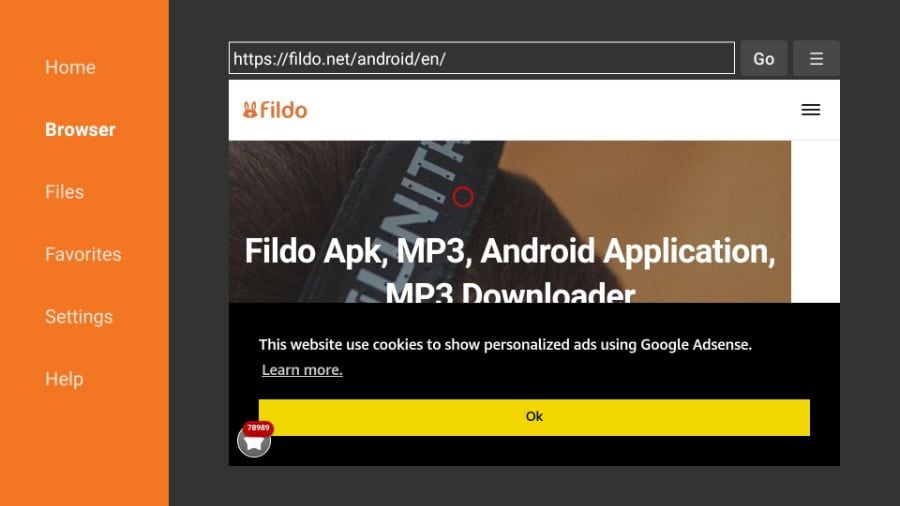The image size is (900, 506).
Task: Go to Home in the sidebar
Action: coord(70,67)
